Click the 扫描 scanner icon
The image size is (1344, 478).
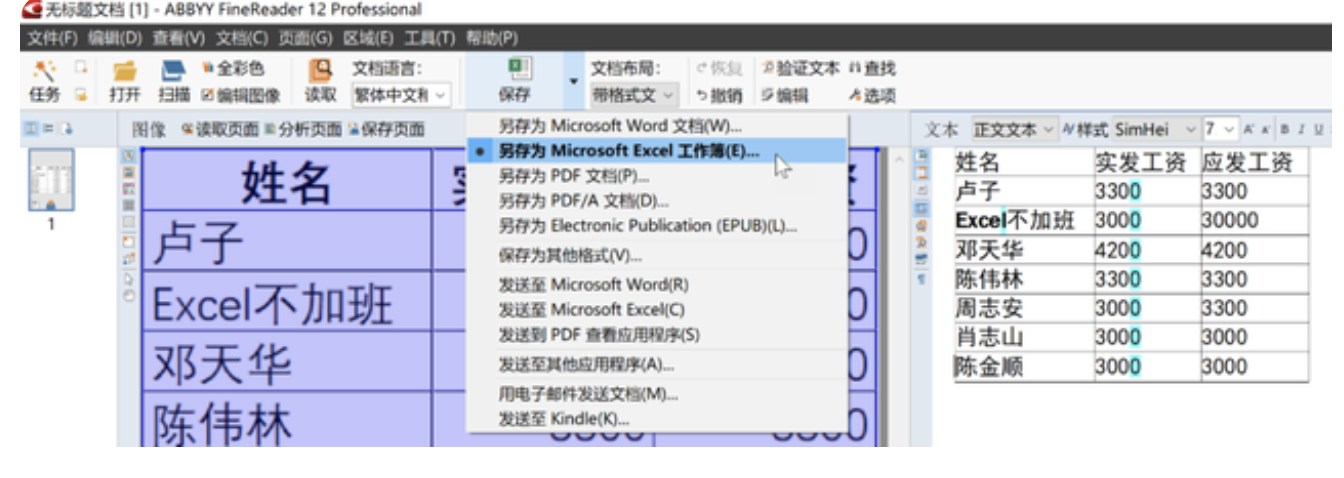tap(174, 71)
